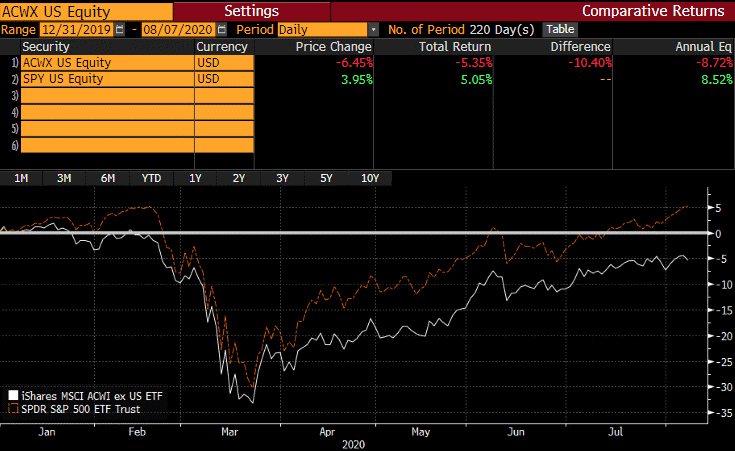Click USD currency cell for ACWX

(225, 63)
